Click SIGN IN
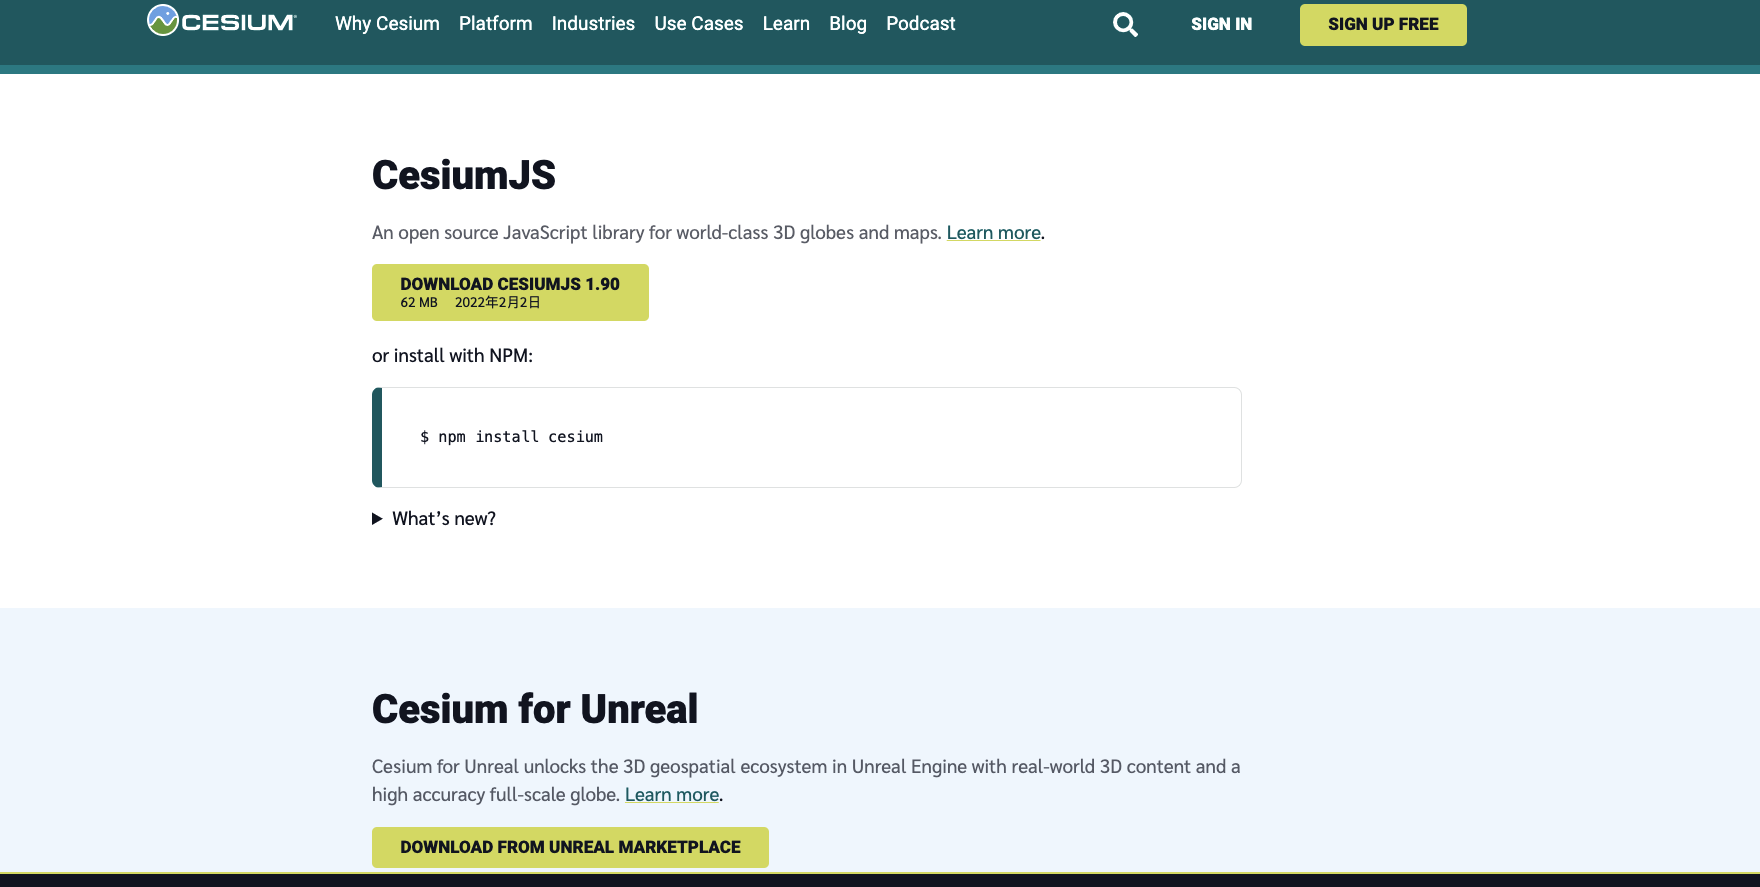Image resolution: width=1760 pixels, height=887 pixels. (1221, 24)
